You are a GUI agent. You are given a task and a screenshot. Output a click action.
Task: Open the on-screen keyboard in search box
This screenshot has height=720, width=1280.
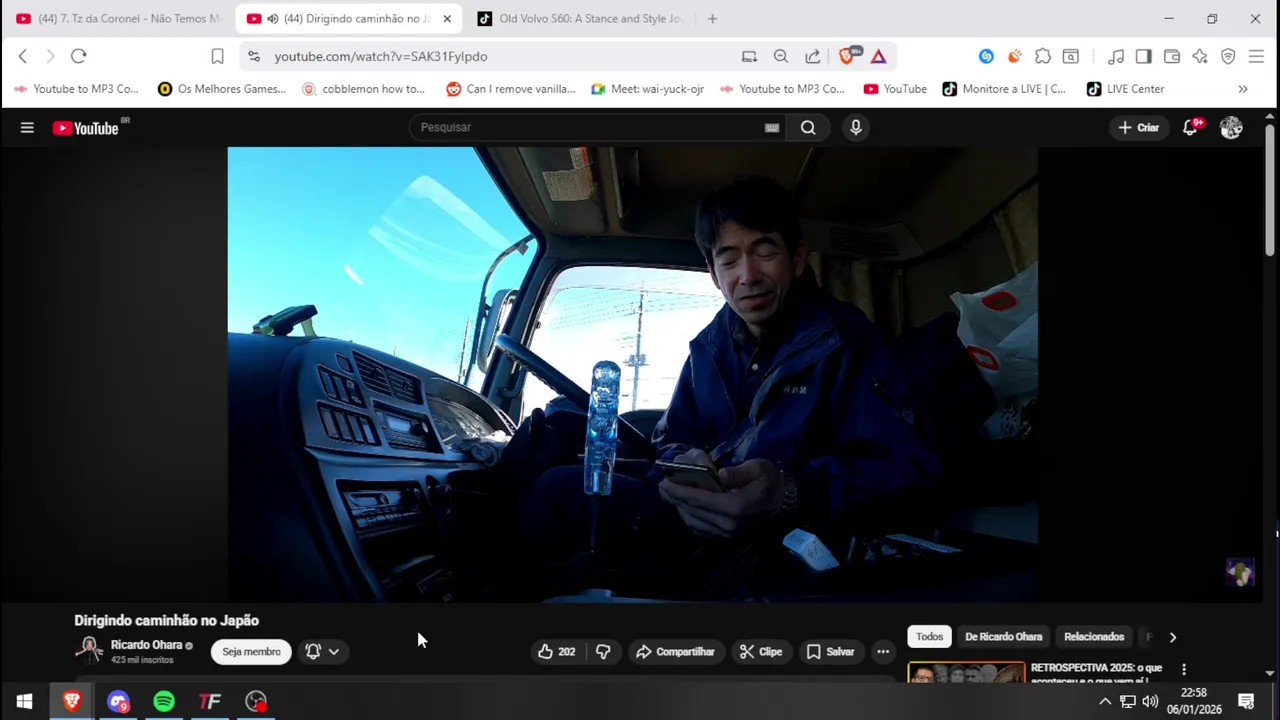(x=772, y=128)
